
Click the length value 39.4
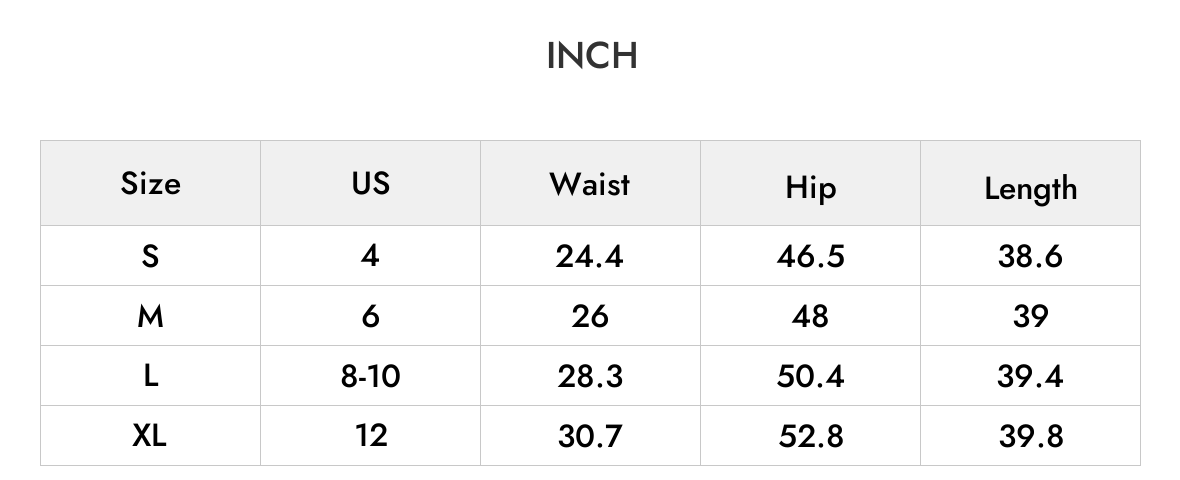(1030, 376)
